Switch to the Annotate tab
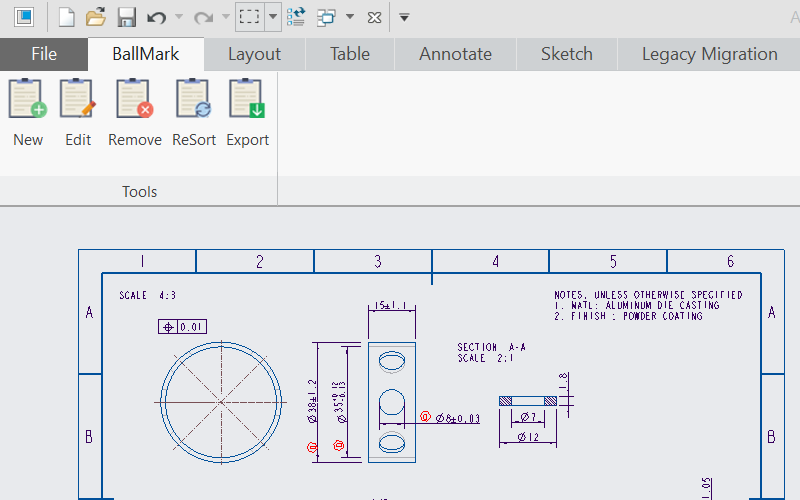 tap(455, 54)
